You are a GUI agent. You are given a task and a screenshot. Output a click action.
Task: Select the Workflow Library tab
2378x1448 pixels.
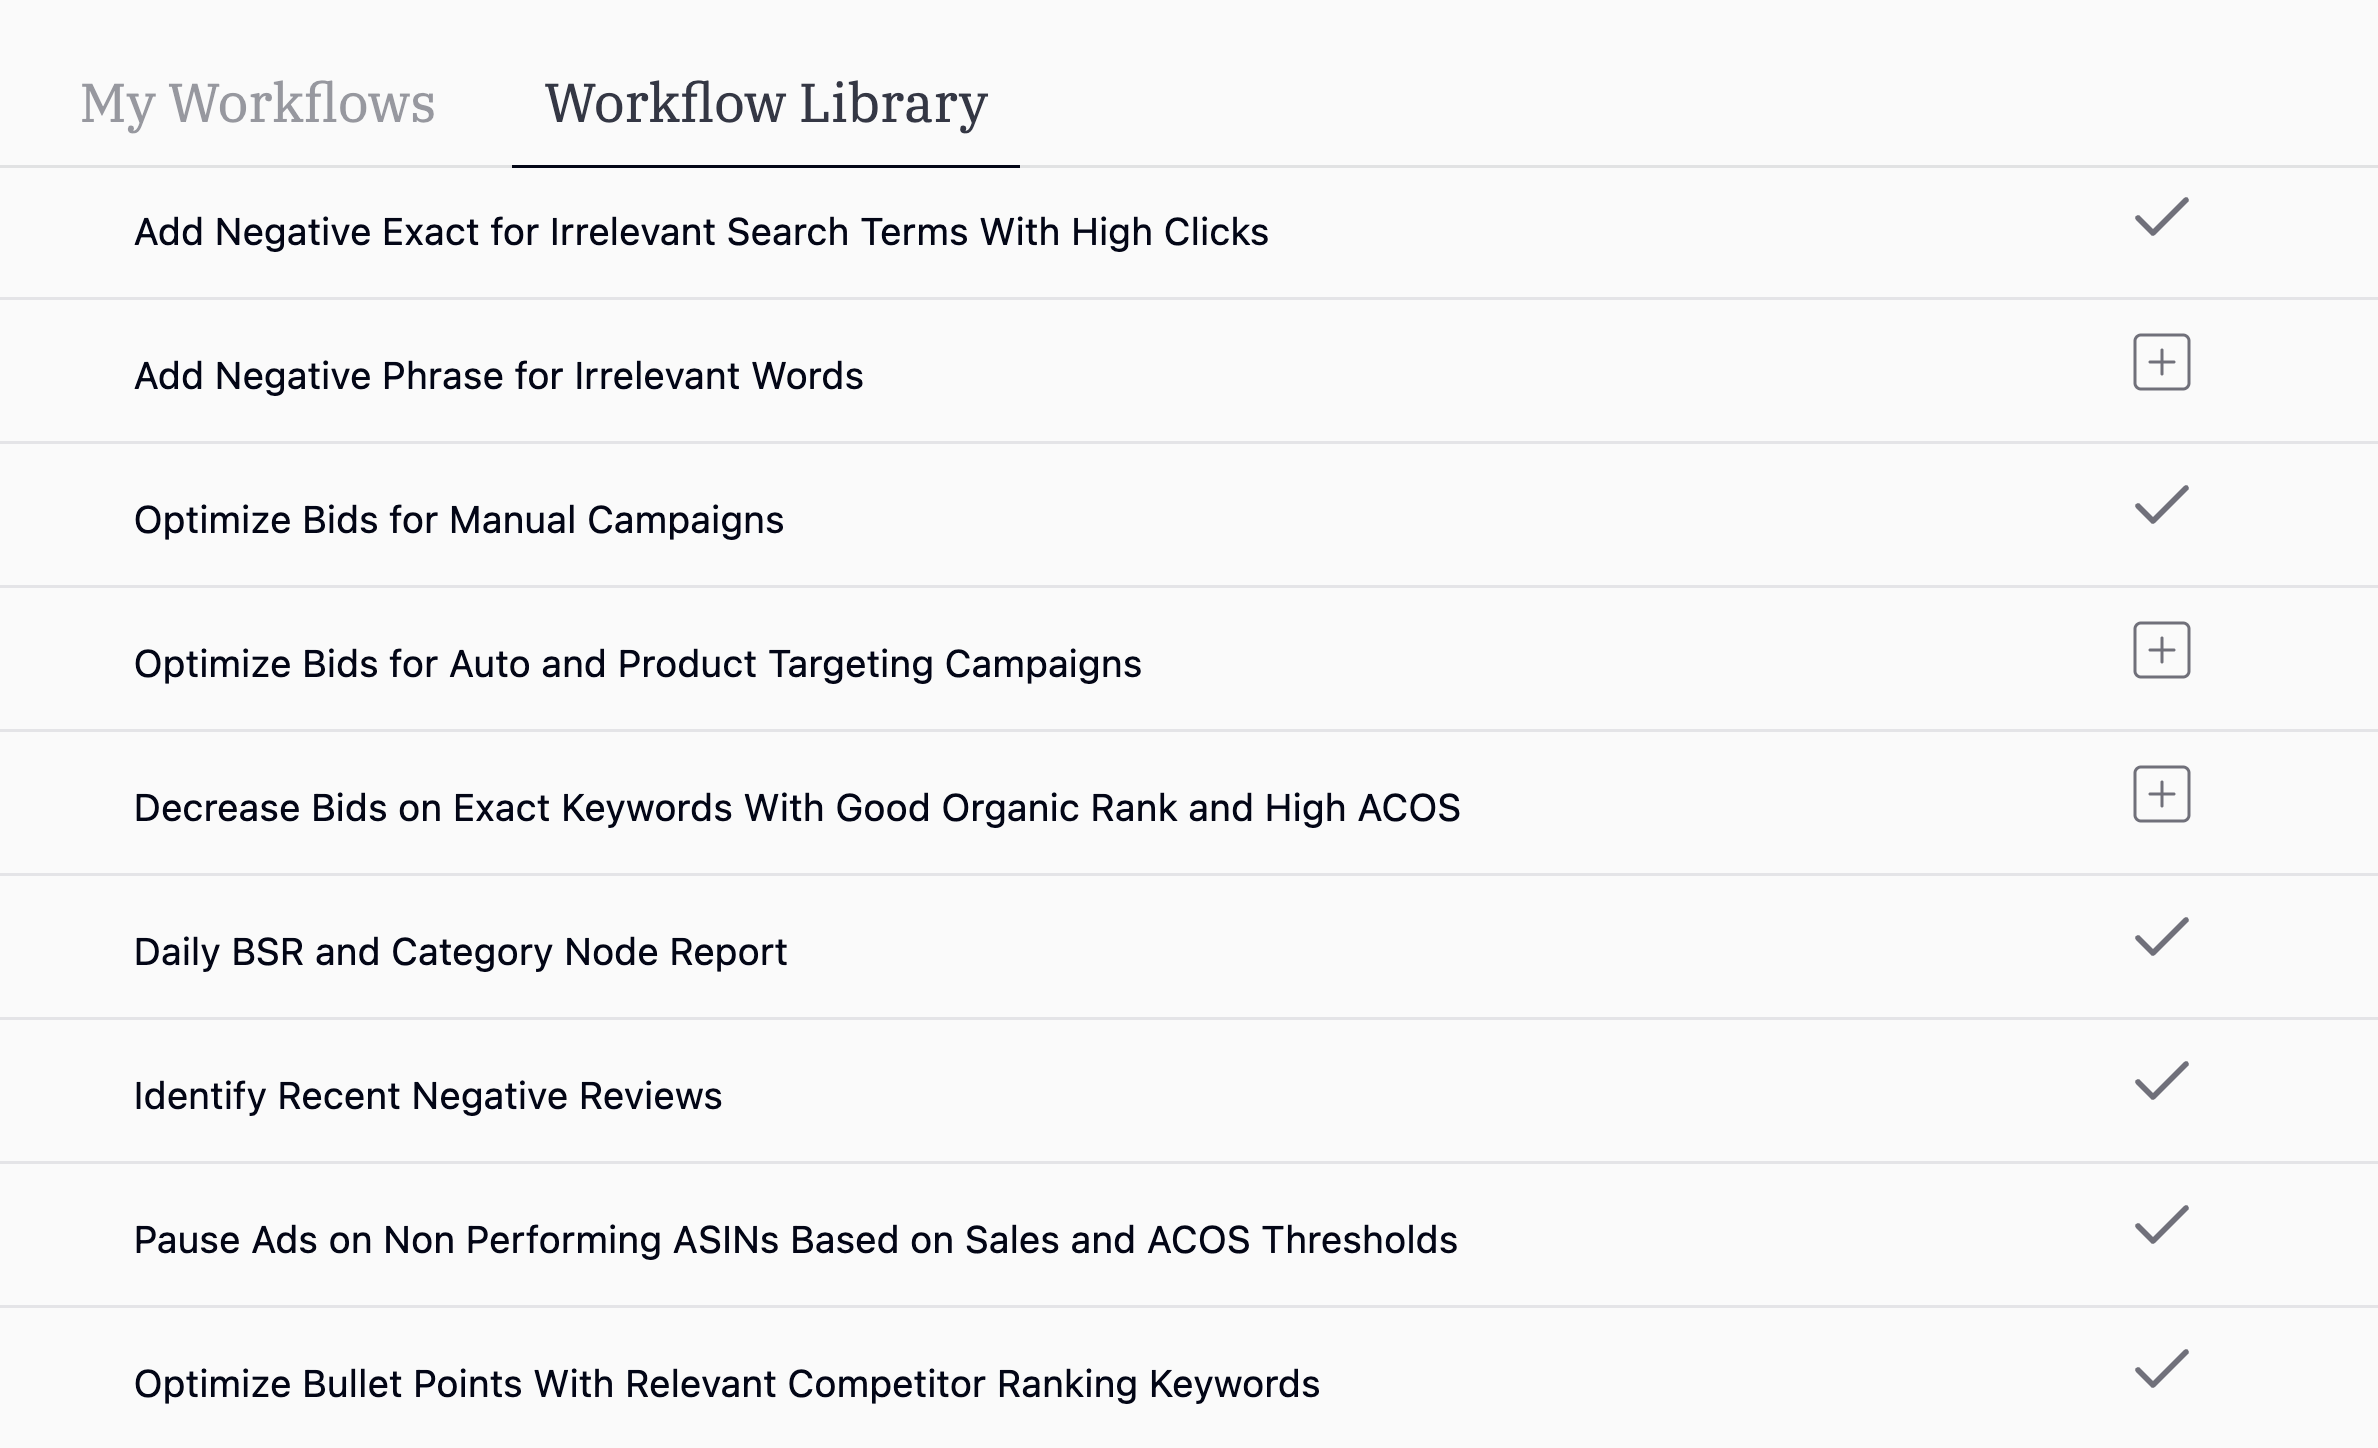coord(764,101)
